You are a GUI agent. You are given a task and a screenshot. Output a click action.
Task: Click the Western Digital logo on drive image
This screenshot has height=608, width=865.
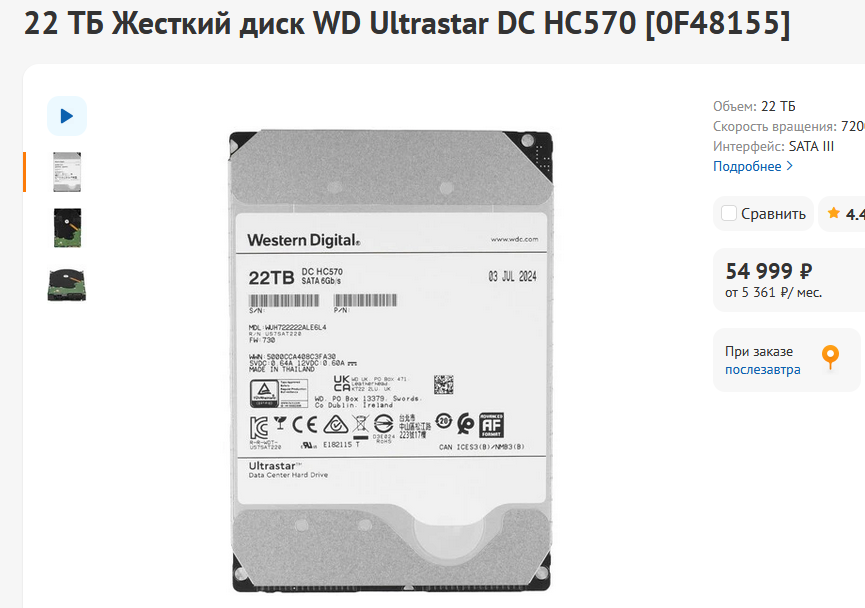pos(303,240)
